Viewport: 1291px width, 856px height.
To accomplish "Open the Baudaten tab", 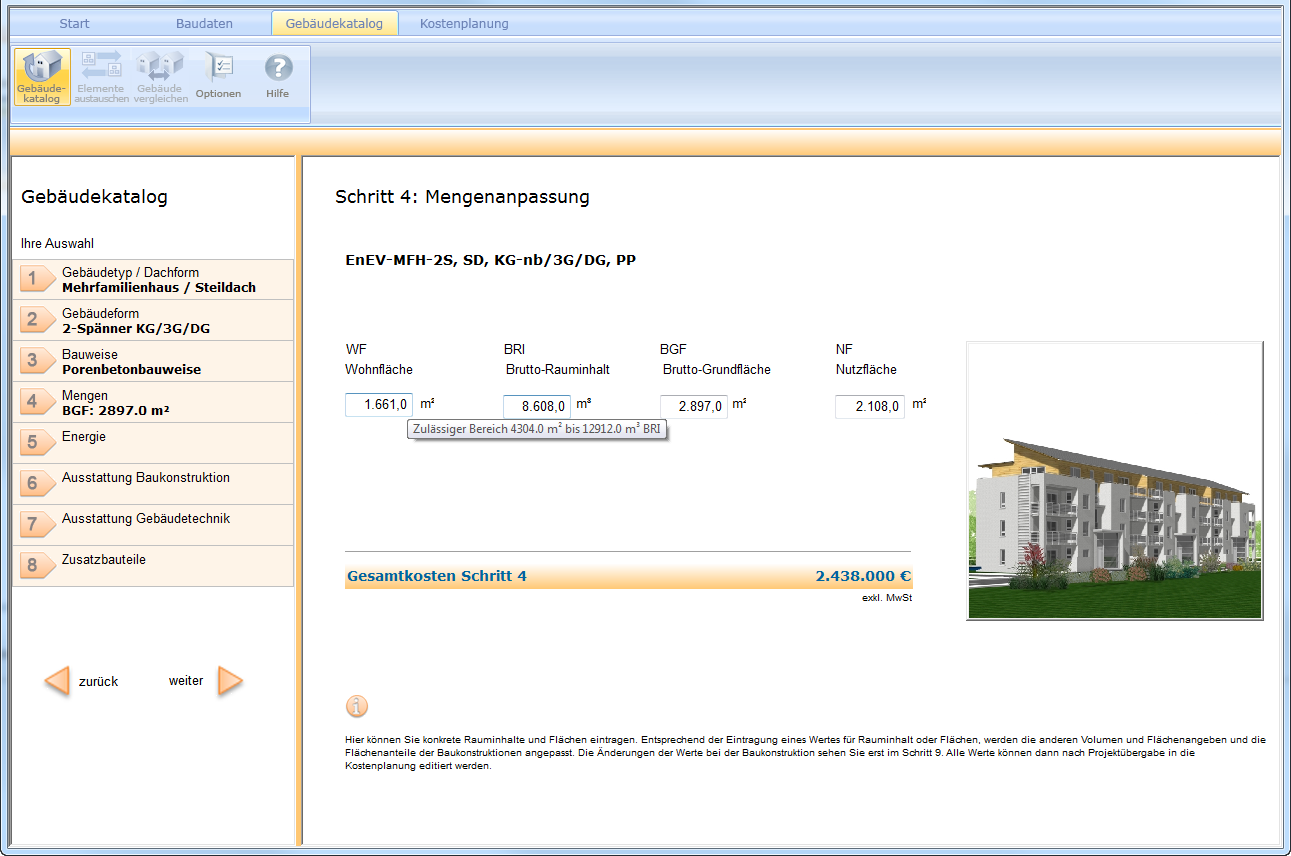I will pyautogui.click(x=204, y=23).
